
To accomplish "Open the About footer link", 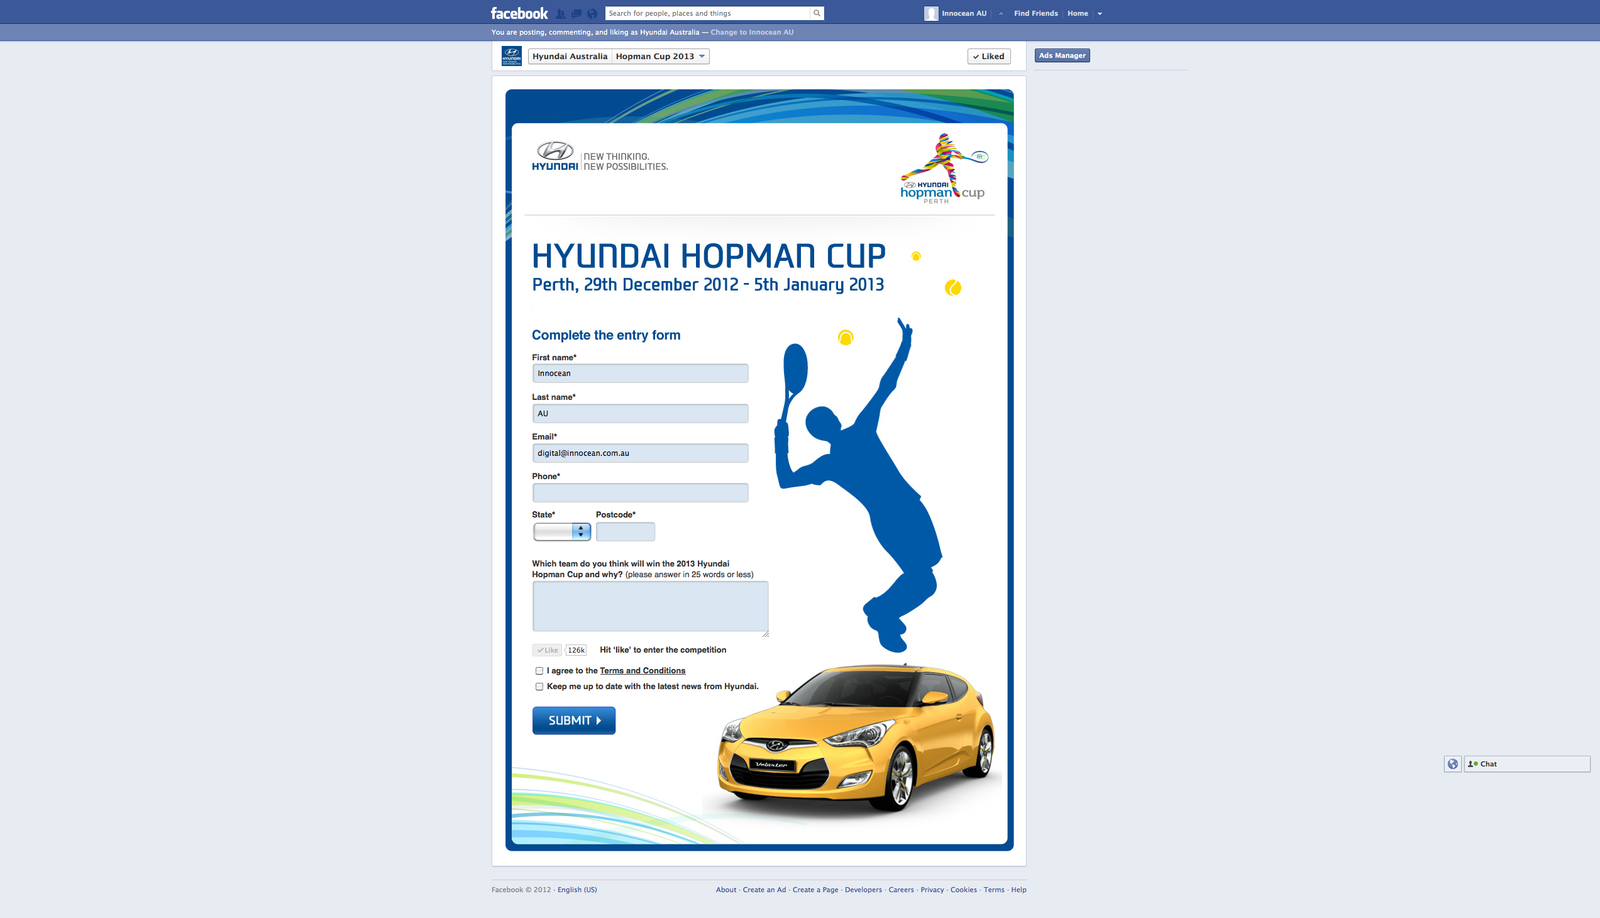I will click(726, 890).
